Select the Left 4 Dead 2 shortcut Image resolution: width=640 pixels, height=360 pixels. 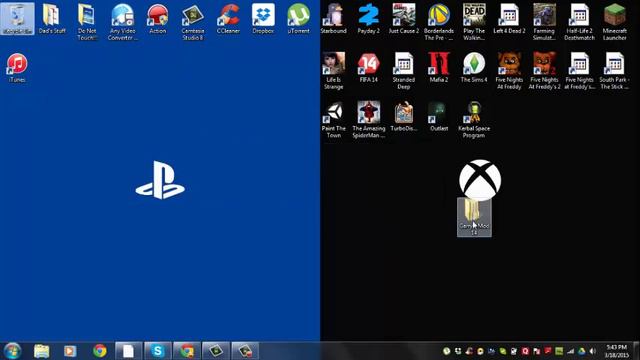tap(509, 19)
